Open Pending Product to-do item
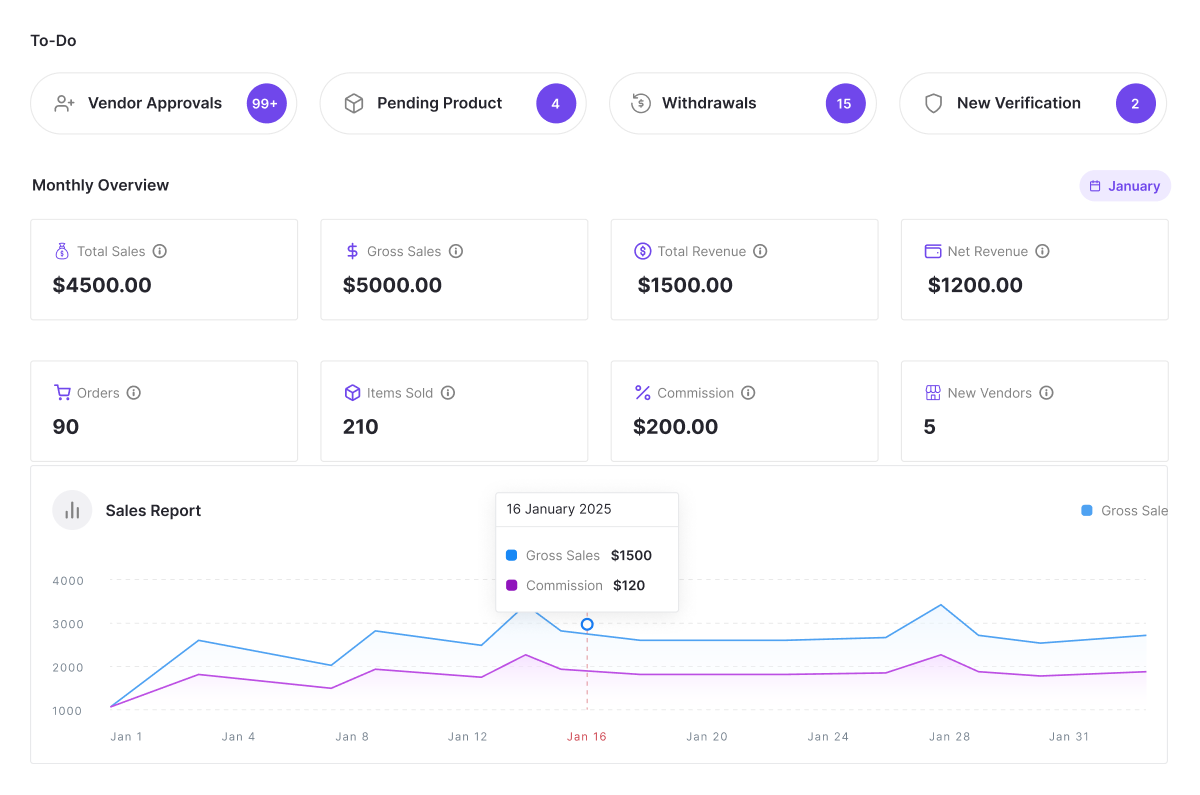 pos(439,103)
